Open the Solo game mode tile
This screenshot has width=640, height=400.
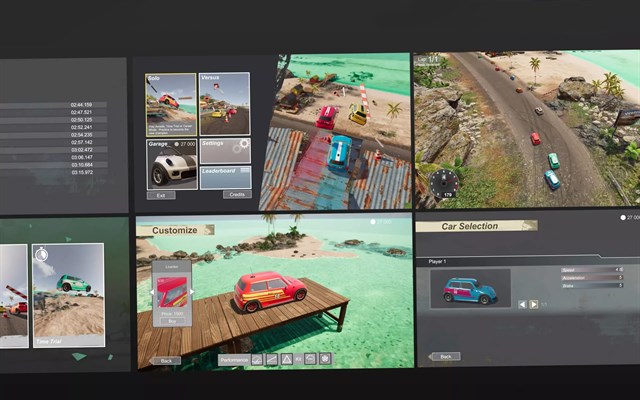coord(171,105)
